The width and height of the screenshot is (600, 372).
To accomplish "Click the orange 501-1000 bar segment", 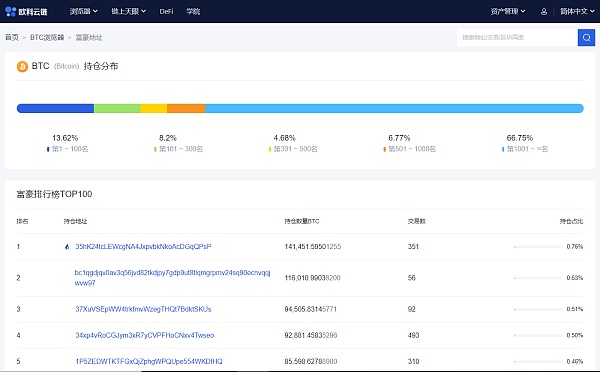I will click(186, 108).
